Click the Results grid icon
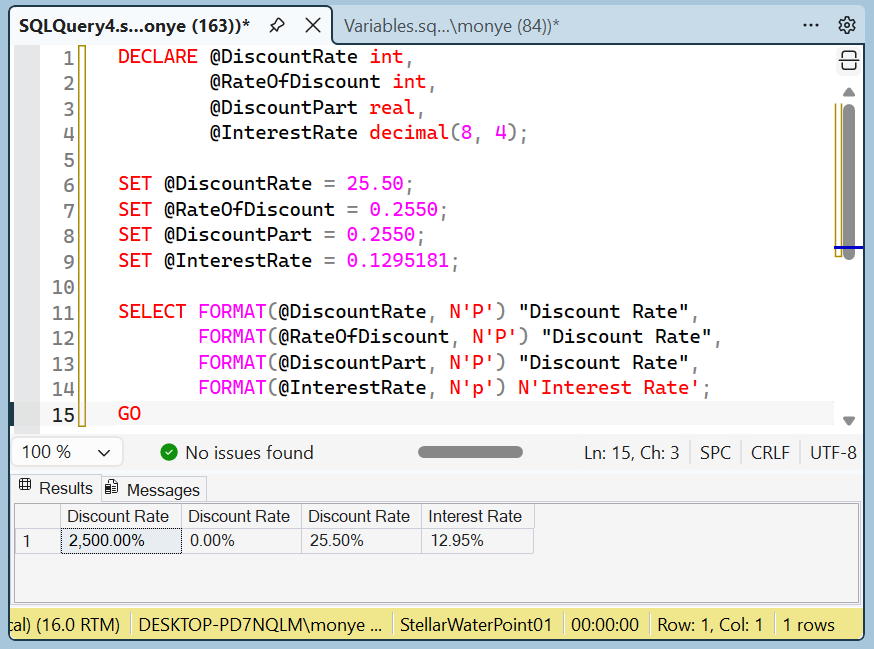Screen dimensions: 874x649 pos(25,485)
